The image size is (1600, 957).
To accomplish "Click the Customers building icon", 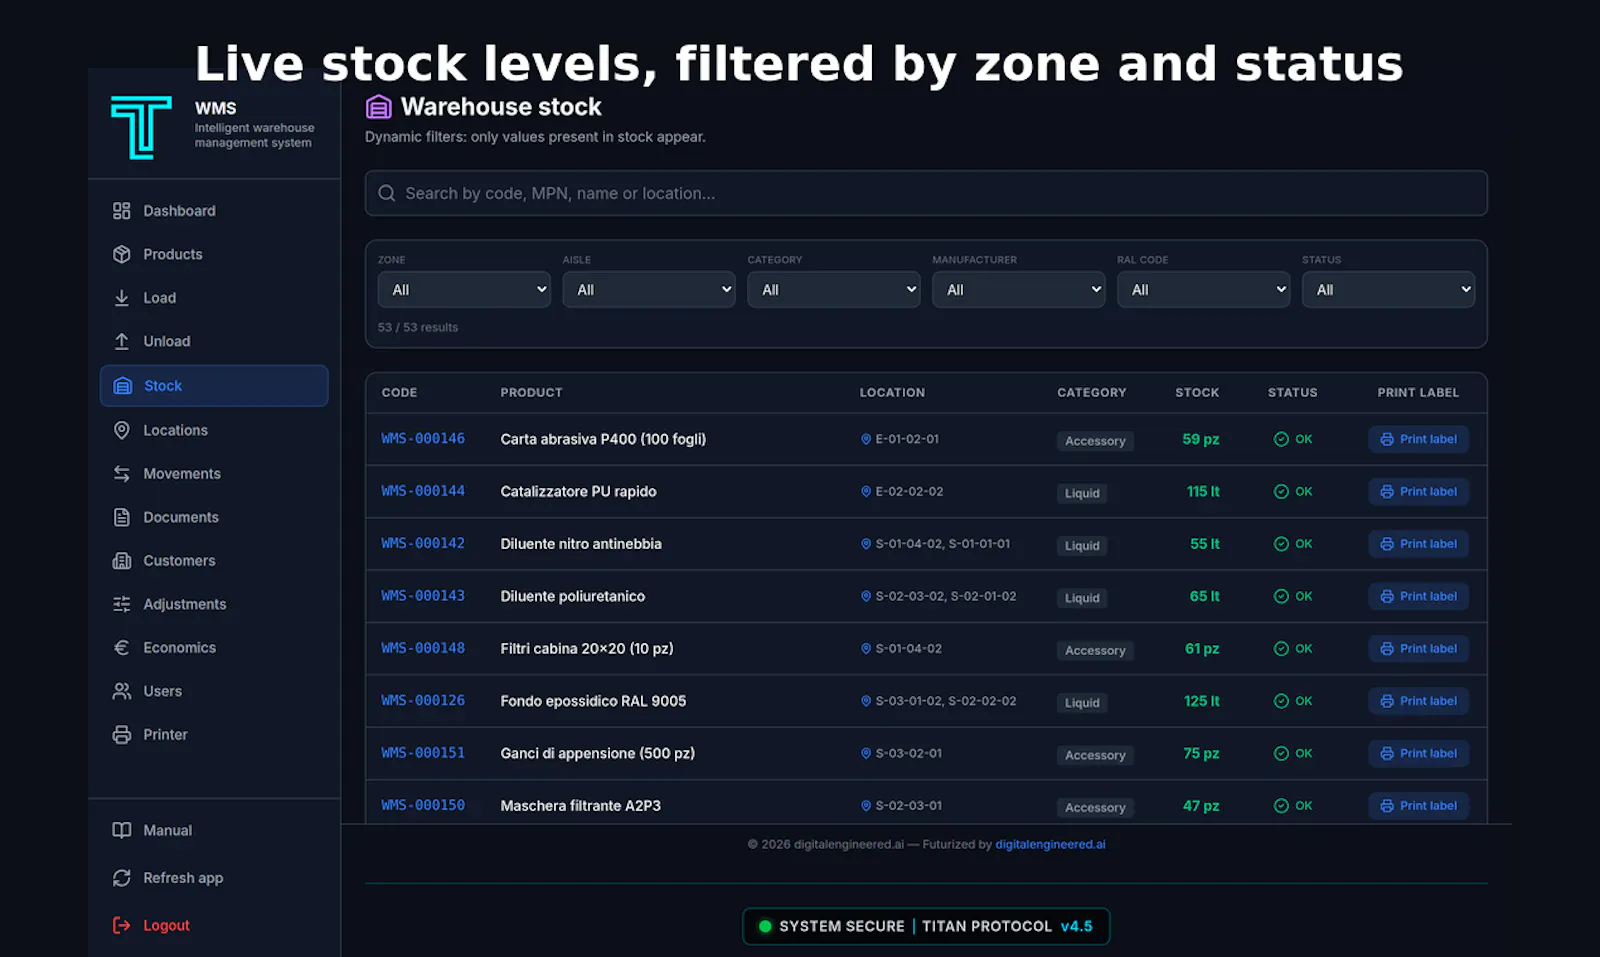I will [x=122, y=561].
